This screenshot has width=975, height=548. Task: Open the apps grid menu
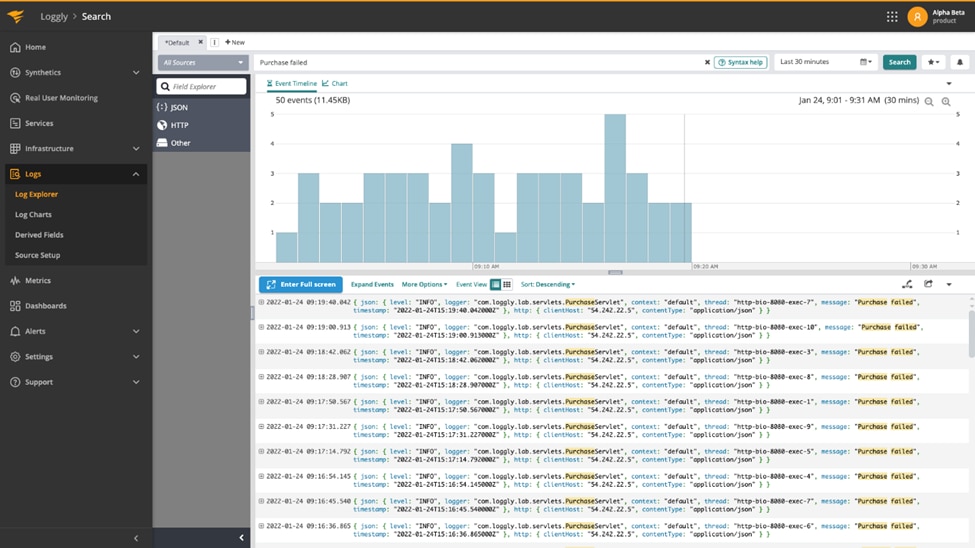pos(892,17)
